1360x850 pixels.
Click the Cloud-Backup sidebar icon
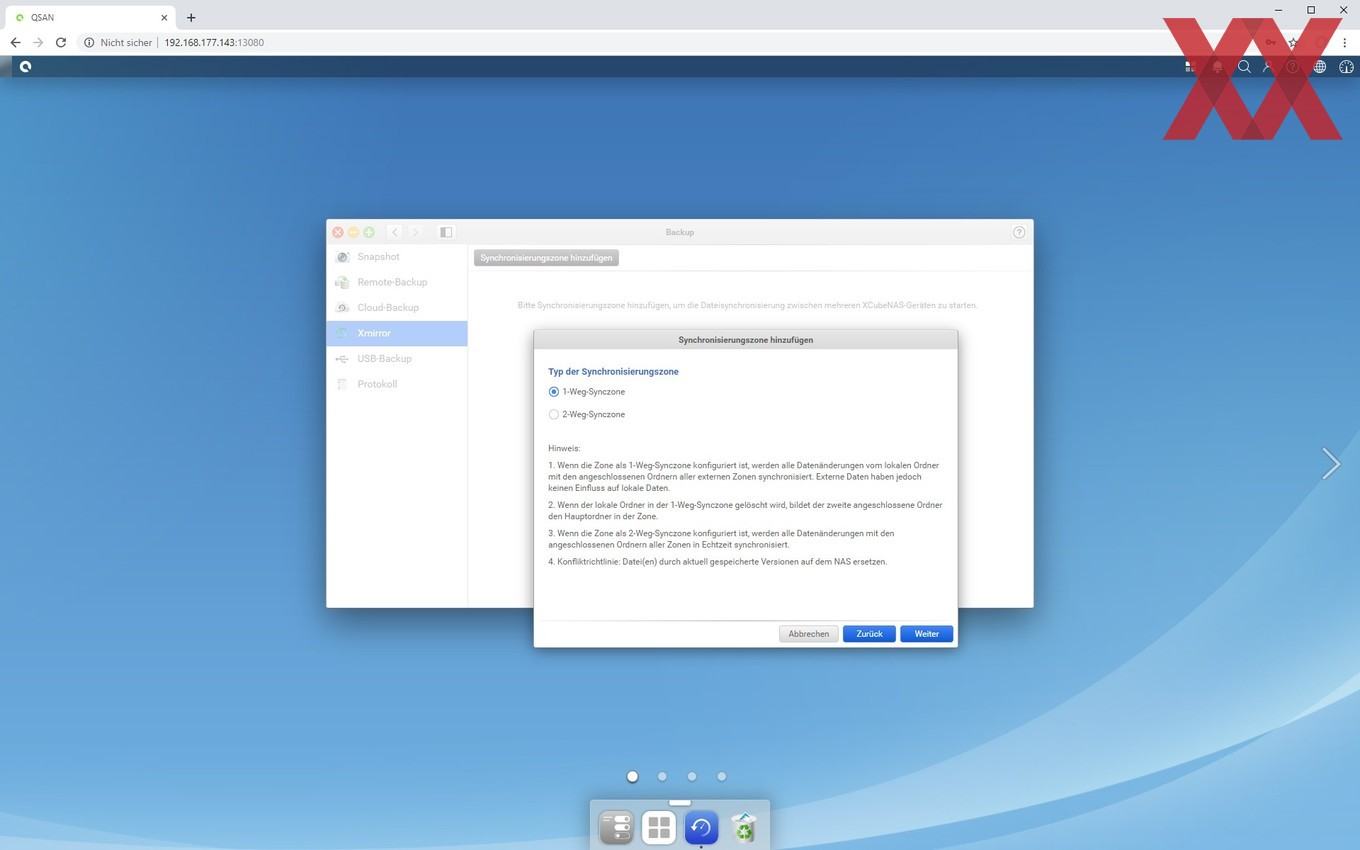342,308
